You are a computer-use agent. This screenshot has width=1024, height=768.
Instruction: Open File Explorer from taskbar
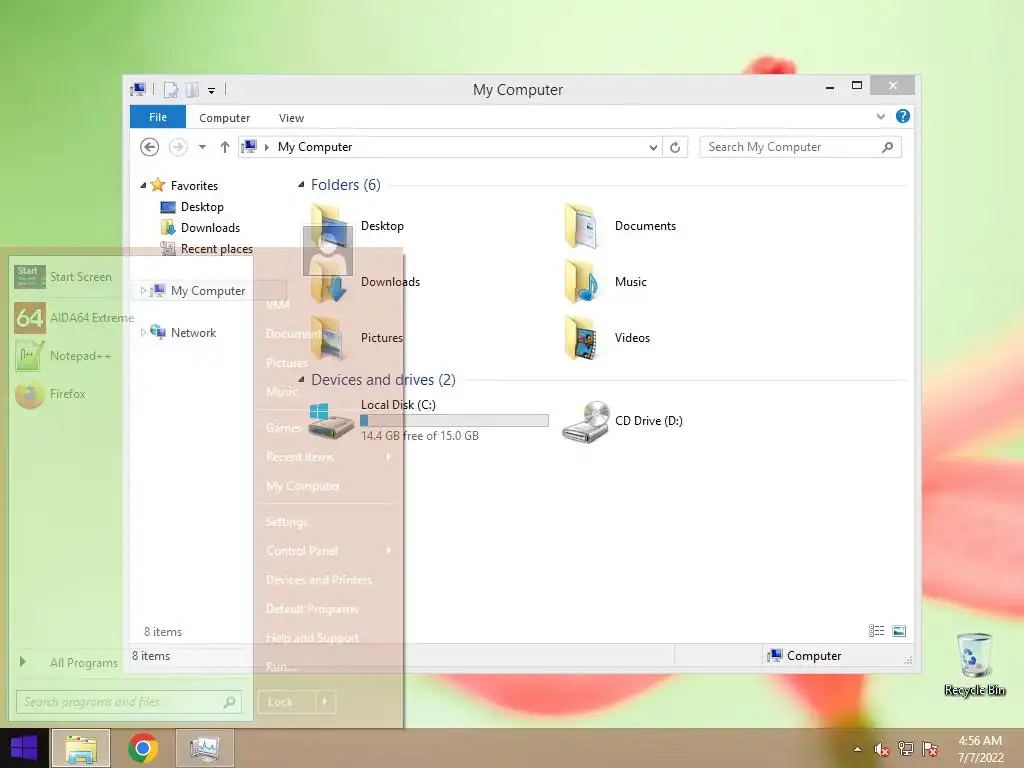pyautogui.click(x=80, y=748)
